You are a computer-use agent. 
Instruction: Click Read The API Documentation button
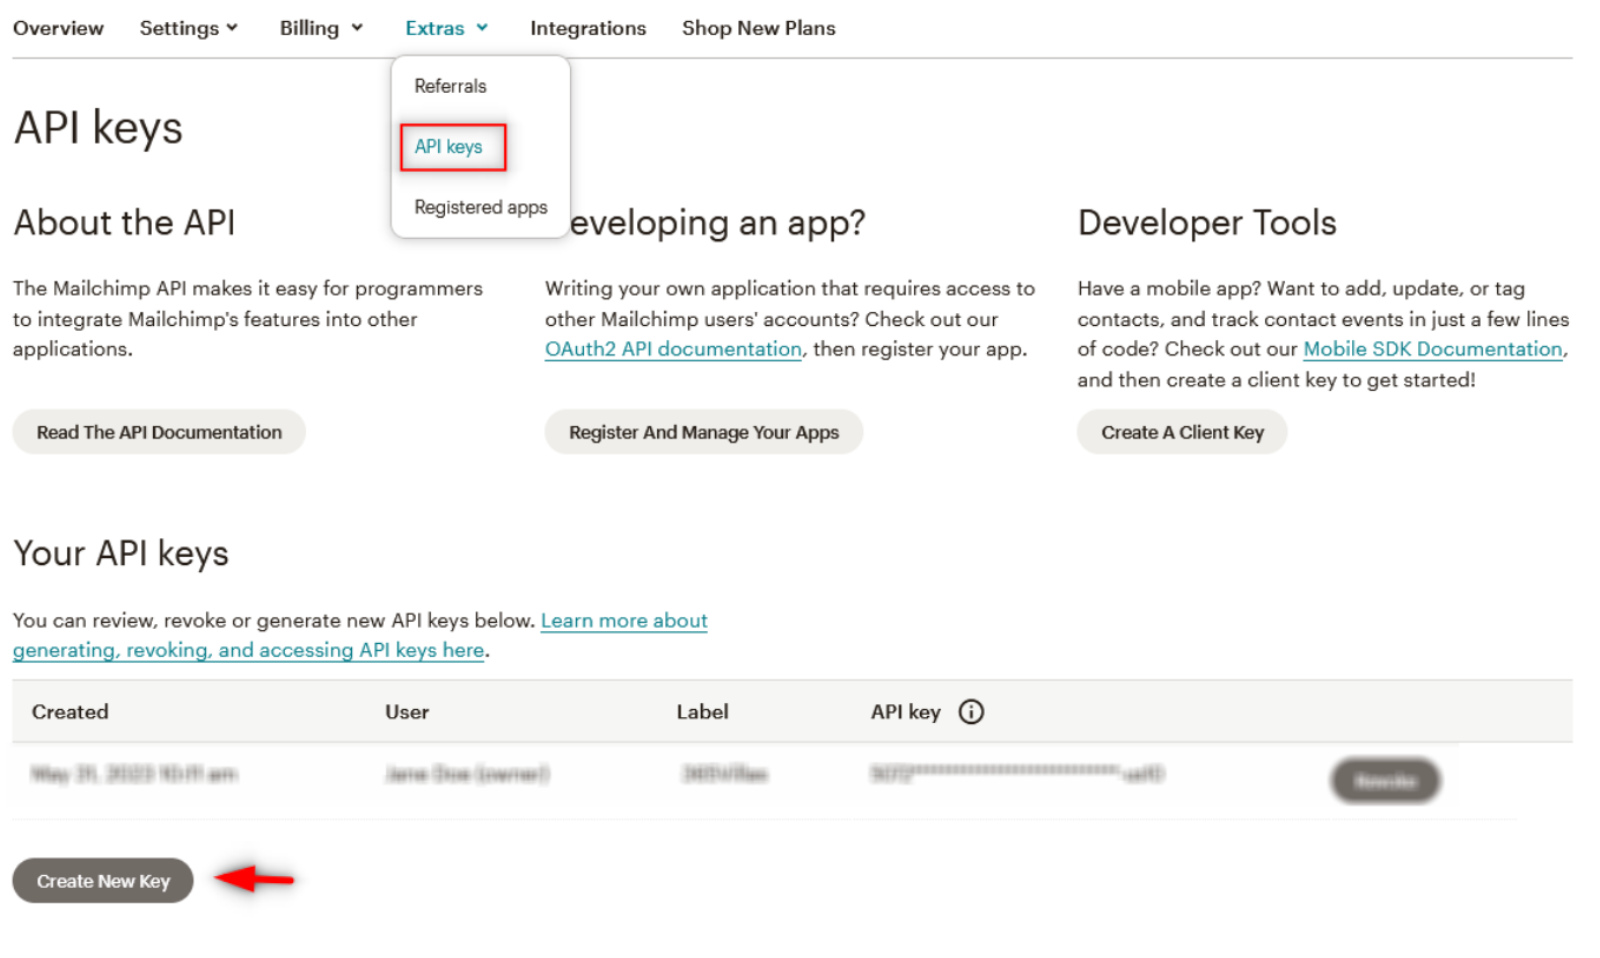(x=159, y=432)
